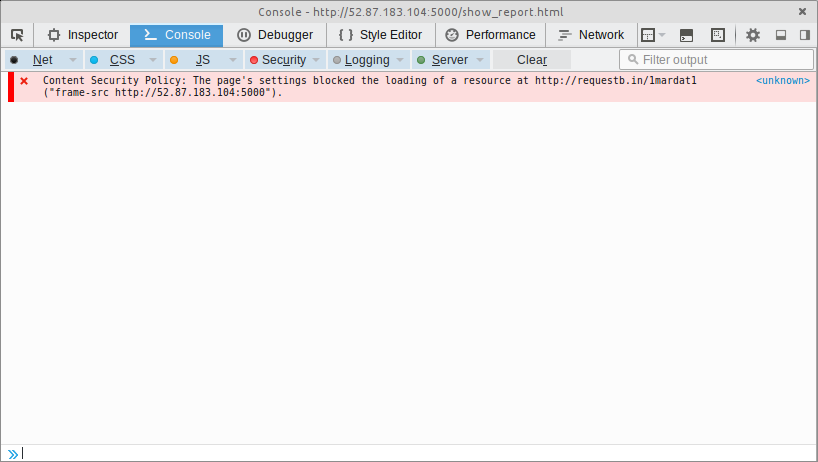Open the <unknown> source link

tap(783, 80)
